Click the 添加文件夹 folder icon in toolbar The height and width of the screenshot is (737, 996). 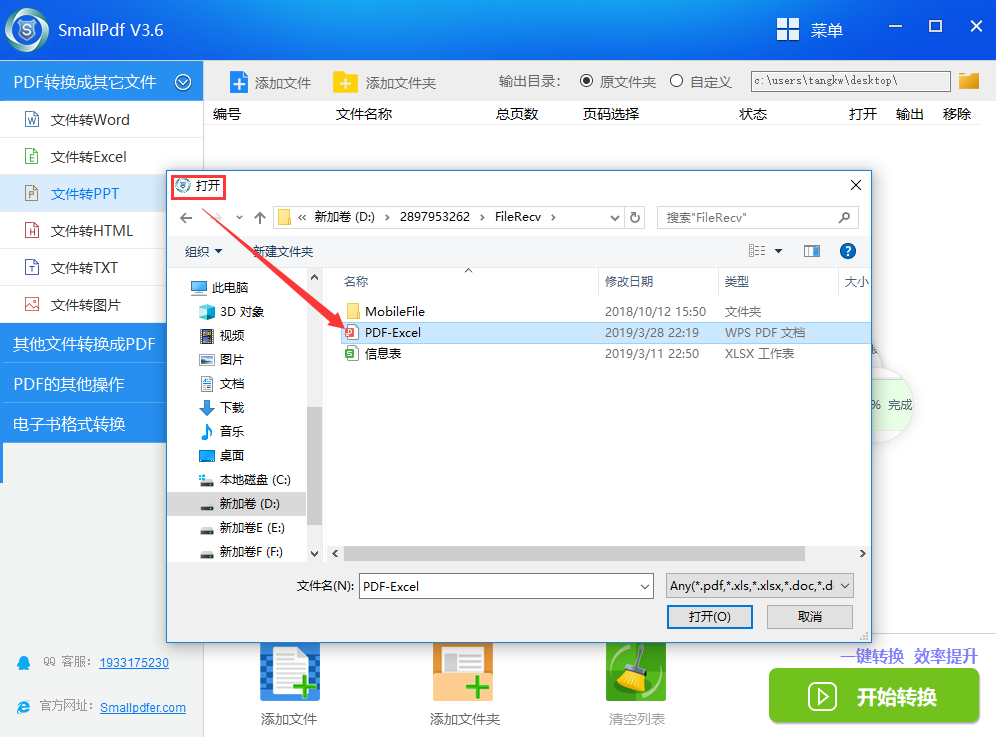tap(345, 83)
